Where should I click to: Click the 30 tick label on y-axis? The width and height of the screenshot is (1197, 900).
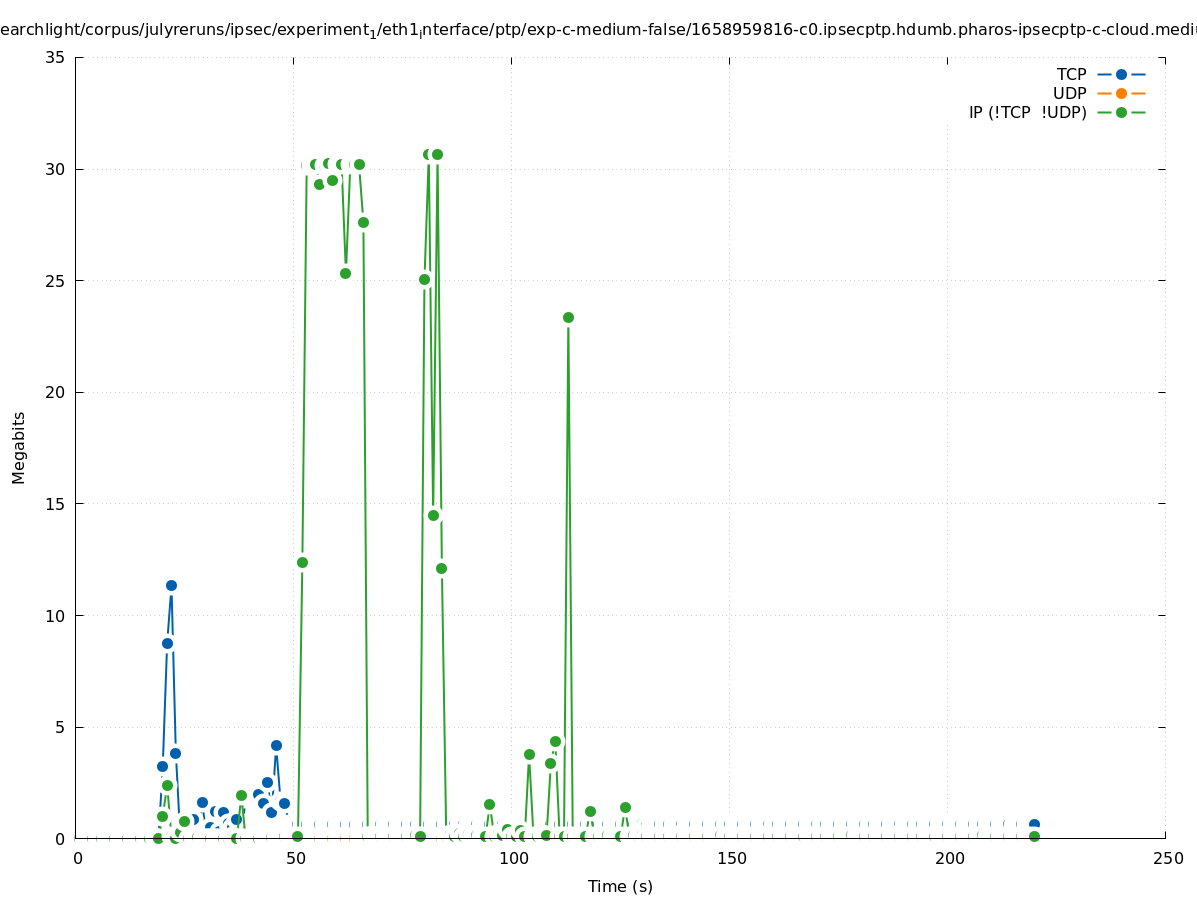pos(56,169)
